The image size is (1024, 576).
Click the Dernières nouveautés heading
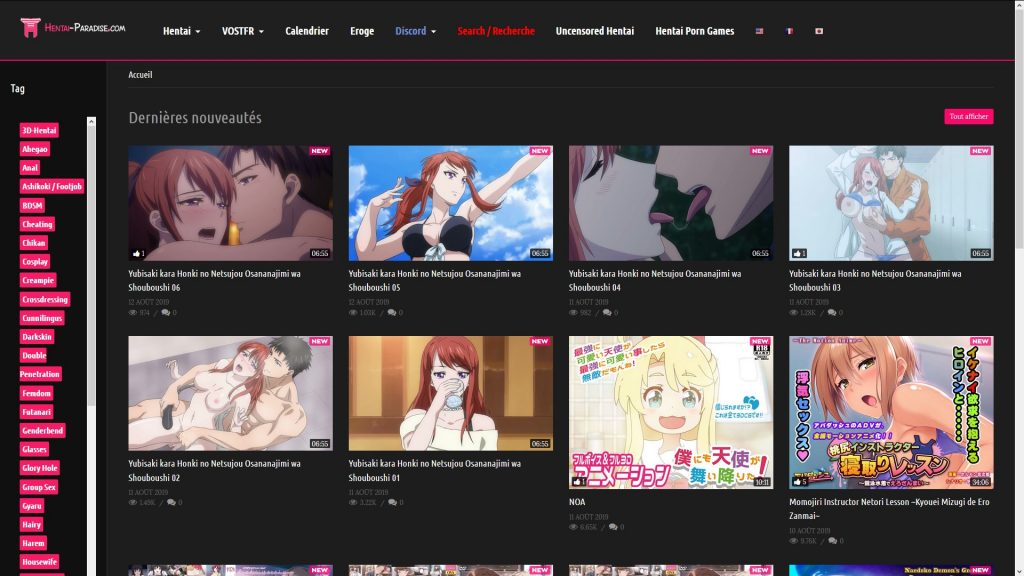(x=195, y=118)
